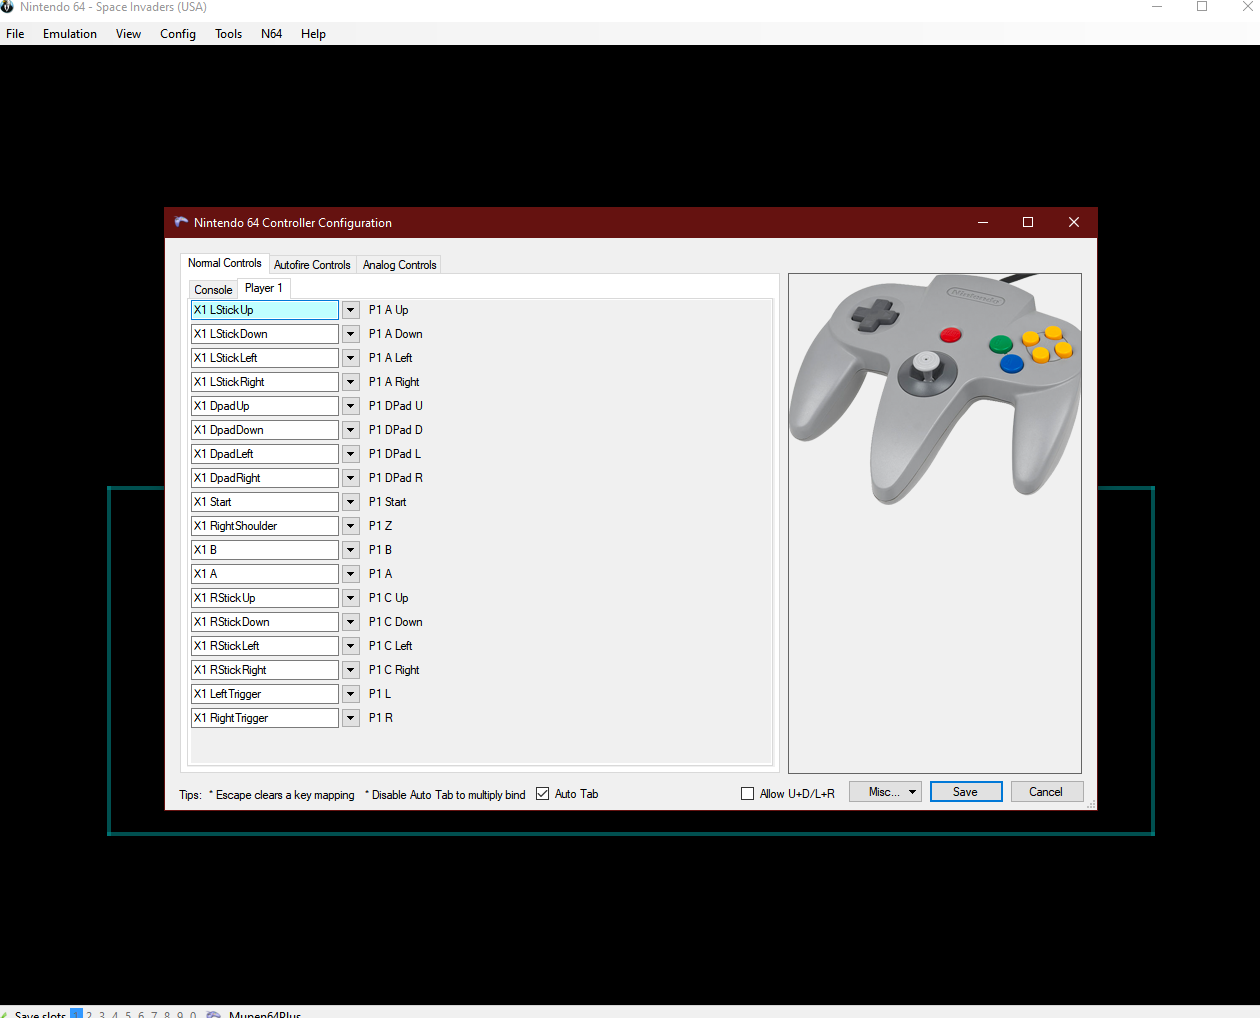This screenshot has width=1260, height=1018.
Task: Click the controller configuration dialog title icon
Action: [181, 222]
